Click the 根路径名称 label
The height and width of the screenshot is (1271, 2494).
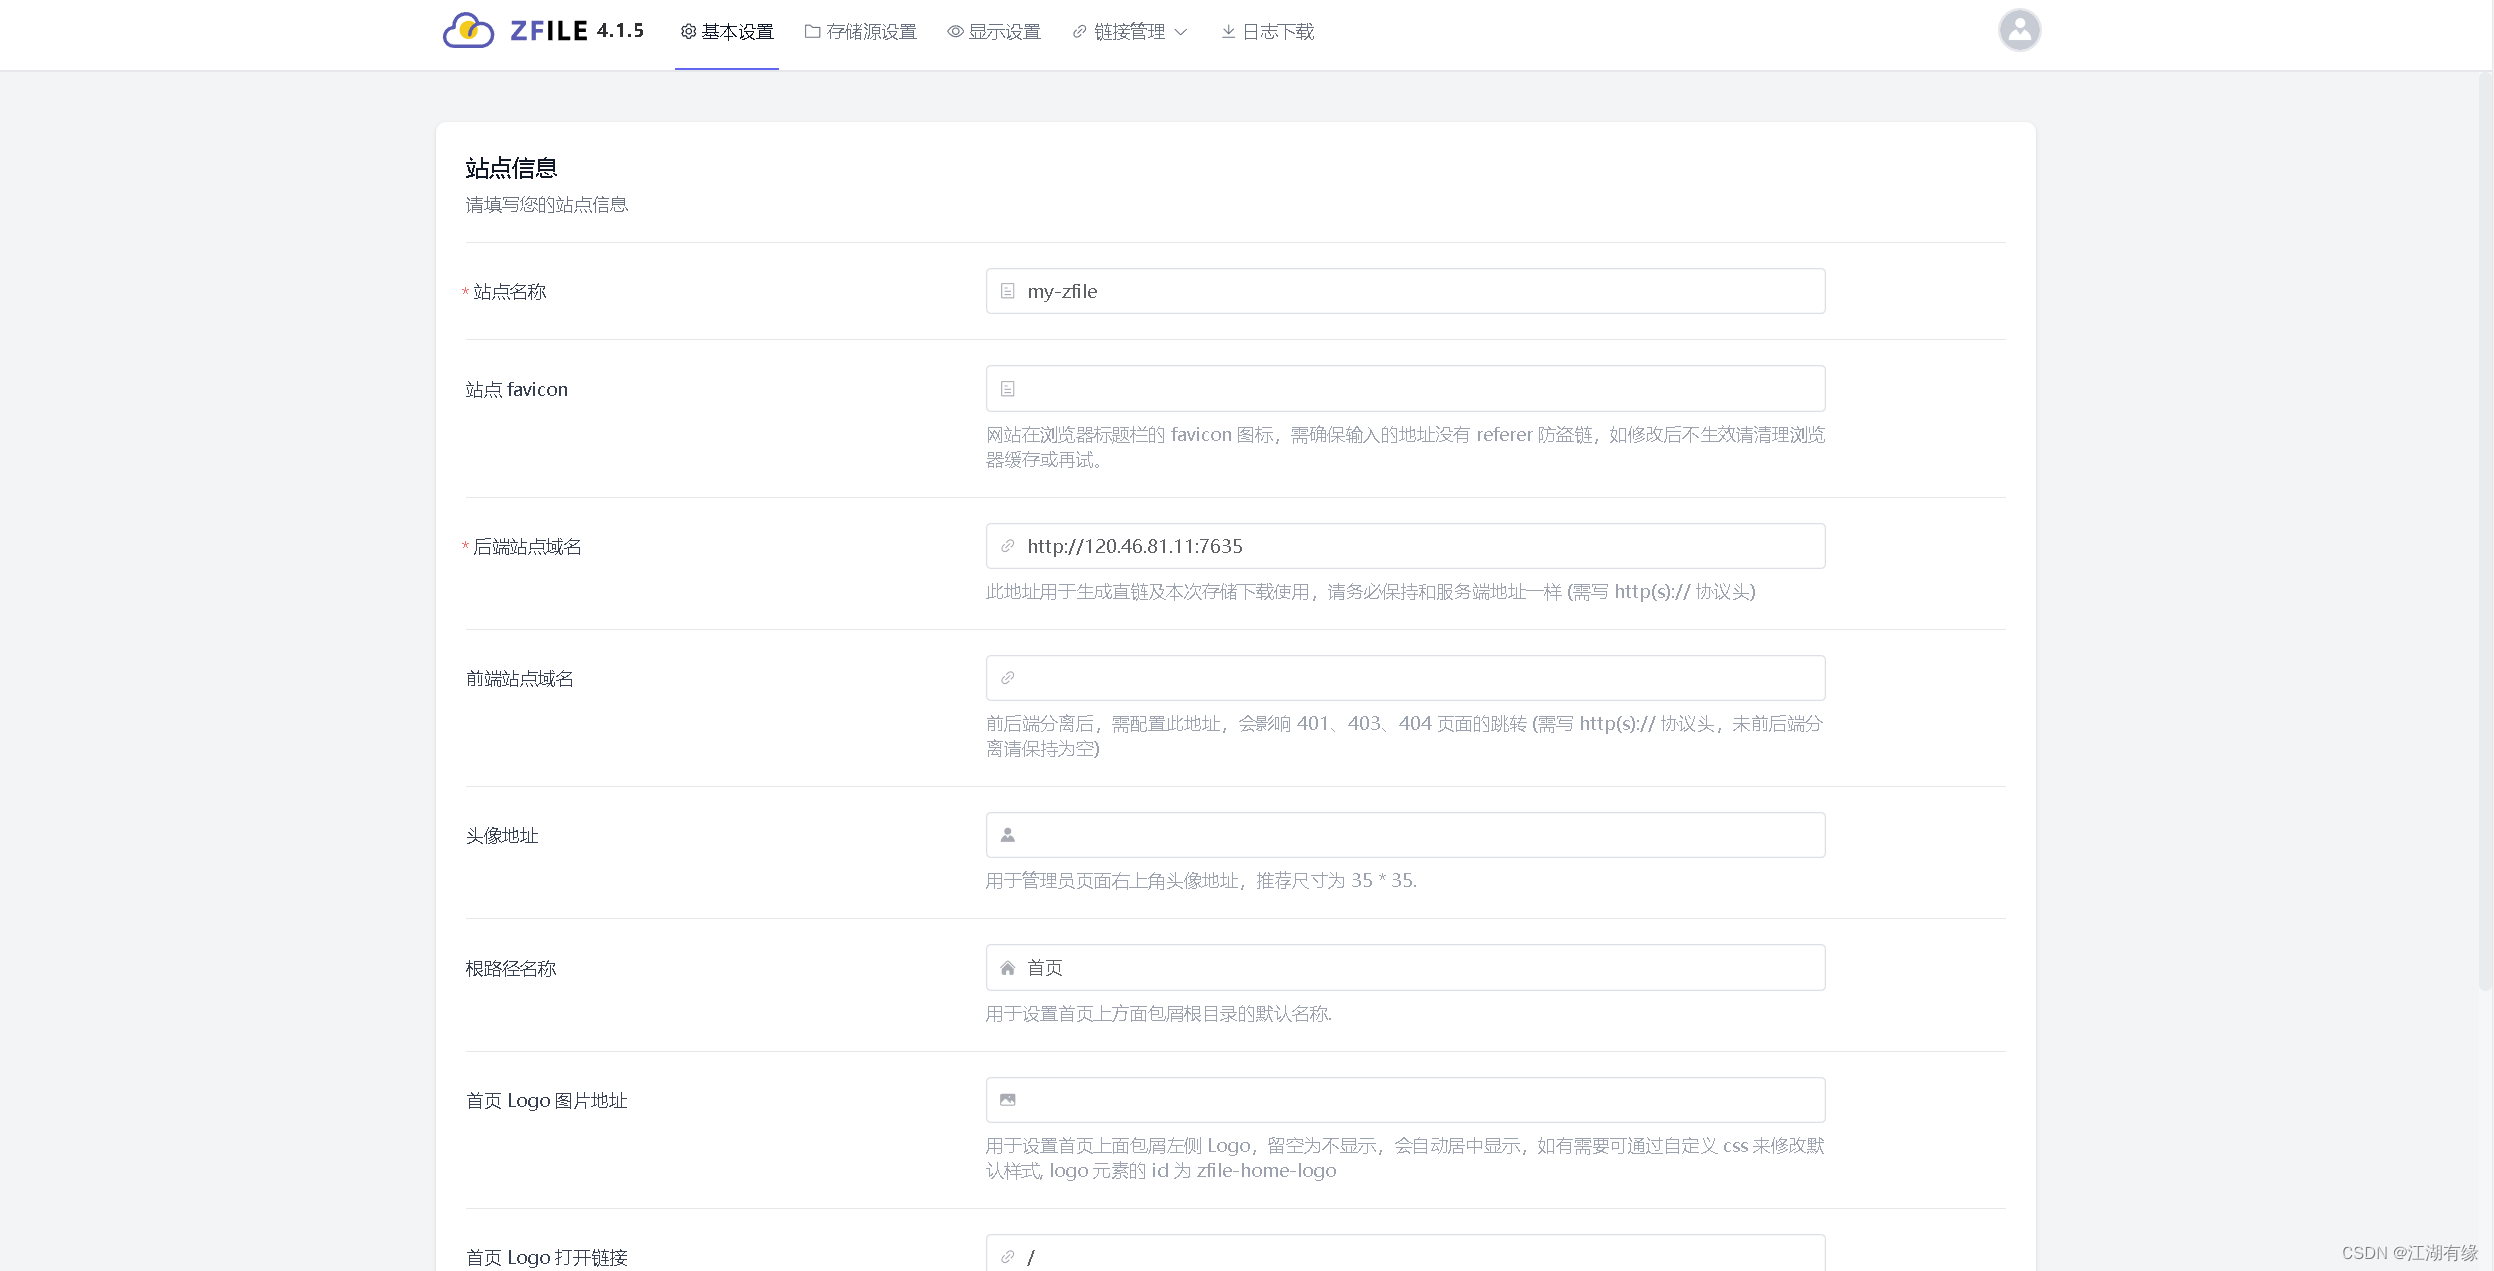point(511,969)
